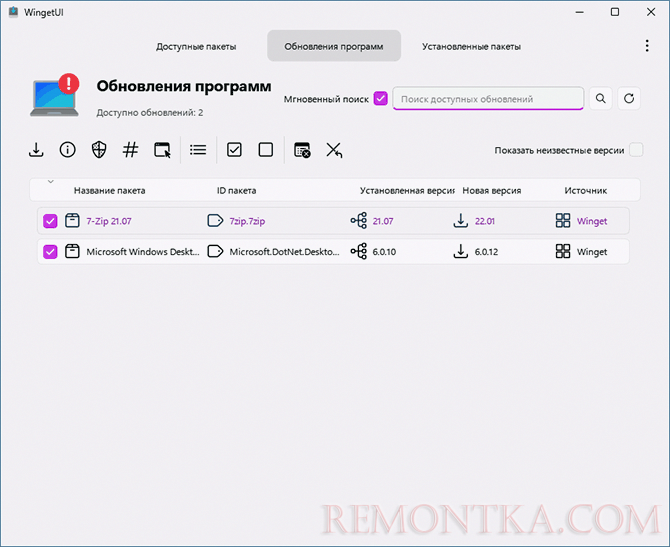Select the Microsoft Windows Deskt... package name
Screen dimensions: 670x547
point(143,252)
